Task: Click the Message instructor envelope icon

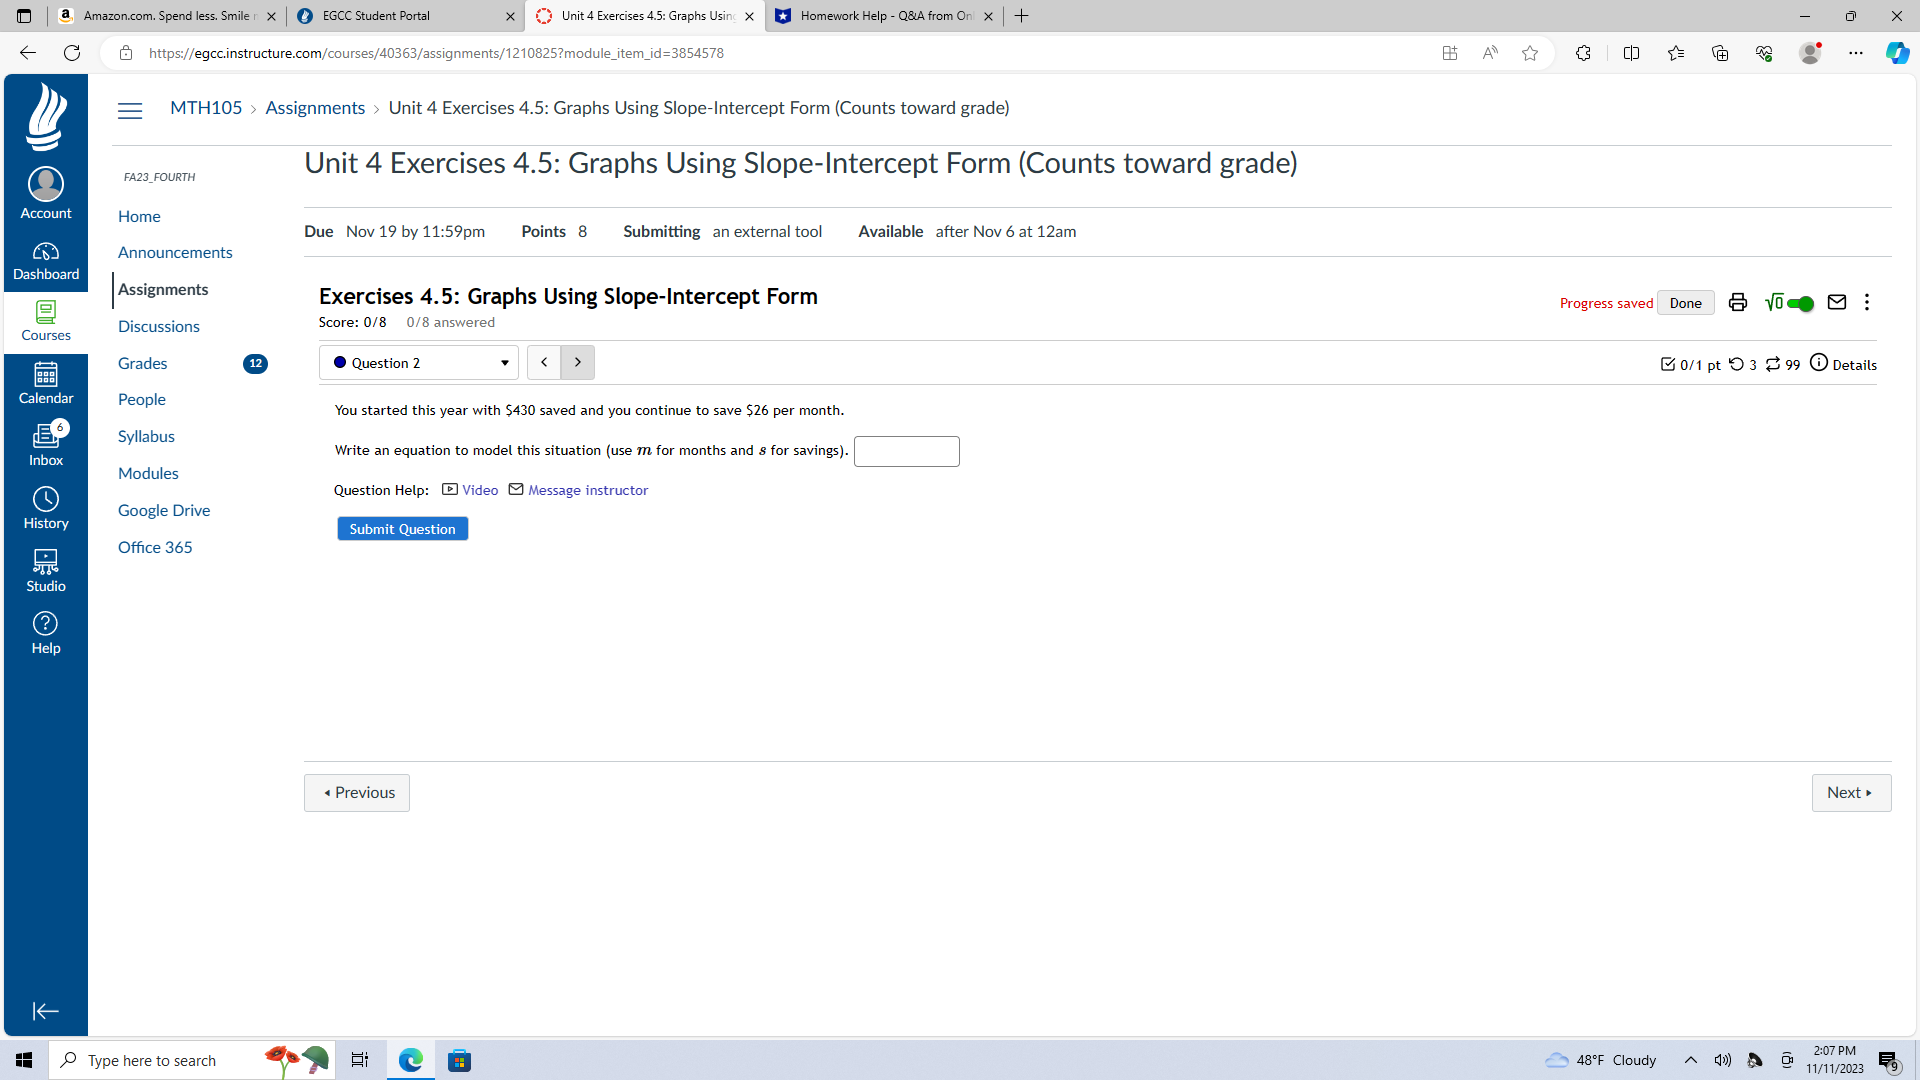Action: (516, 489)
